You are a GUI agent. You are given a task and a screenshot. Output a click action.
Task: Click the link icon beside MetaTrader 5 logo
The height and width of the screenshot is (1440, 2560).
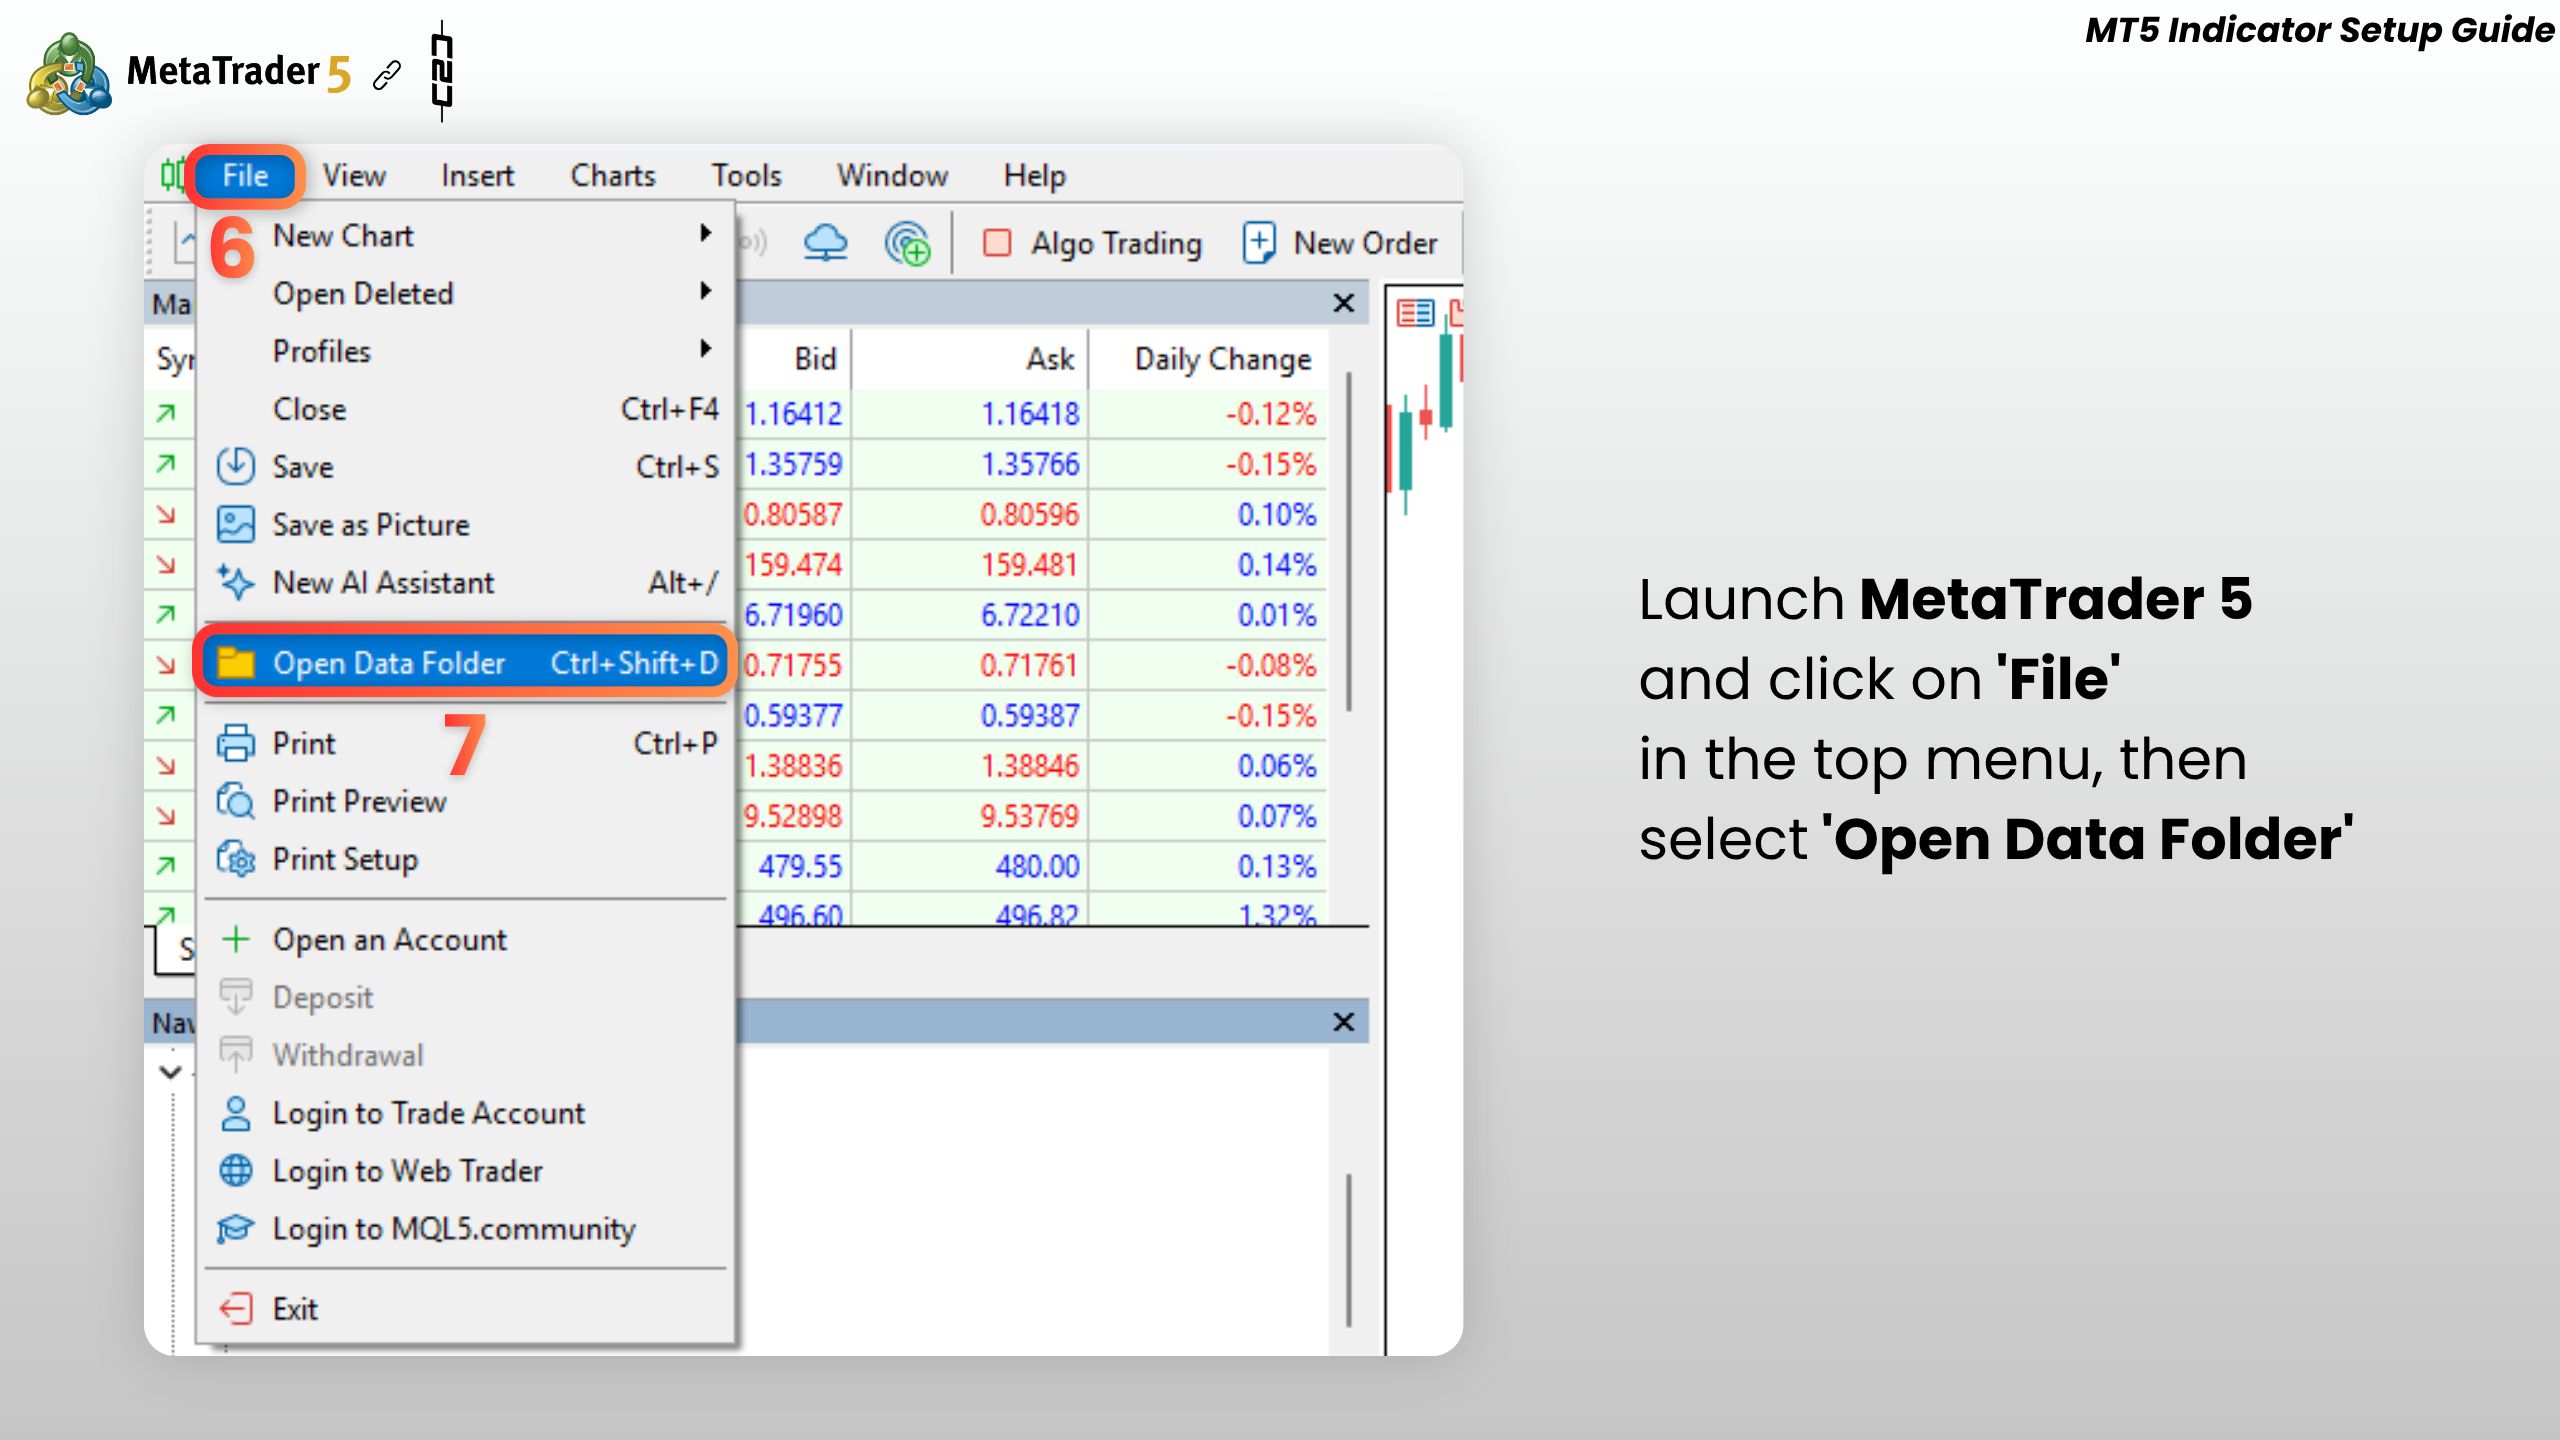(x=387, y=75)
